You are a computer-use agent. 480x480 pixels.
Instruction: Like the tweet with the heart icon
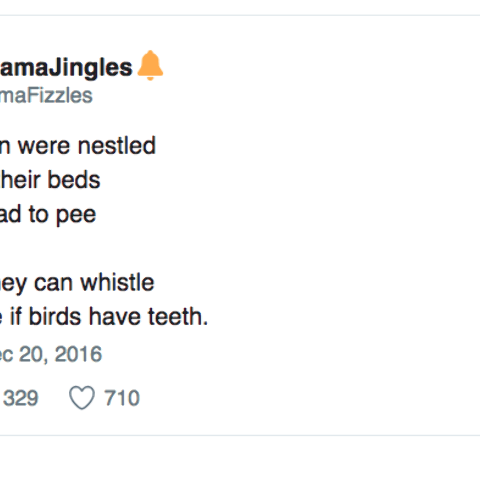coord(82,397)
